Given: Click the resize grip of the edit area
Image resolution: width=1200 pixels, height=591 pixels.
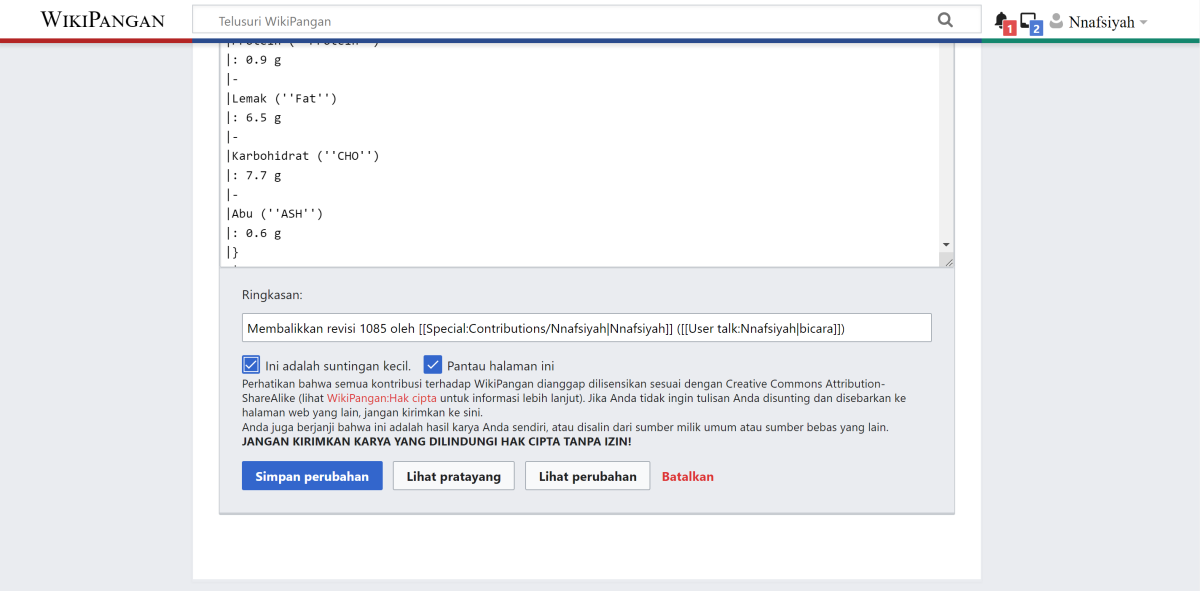Looking at the screenshot, I should tap(947, 260).
